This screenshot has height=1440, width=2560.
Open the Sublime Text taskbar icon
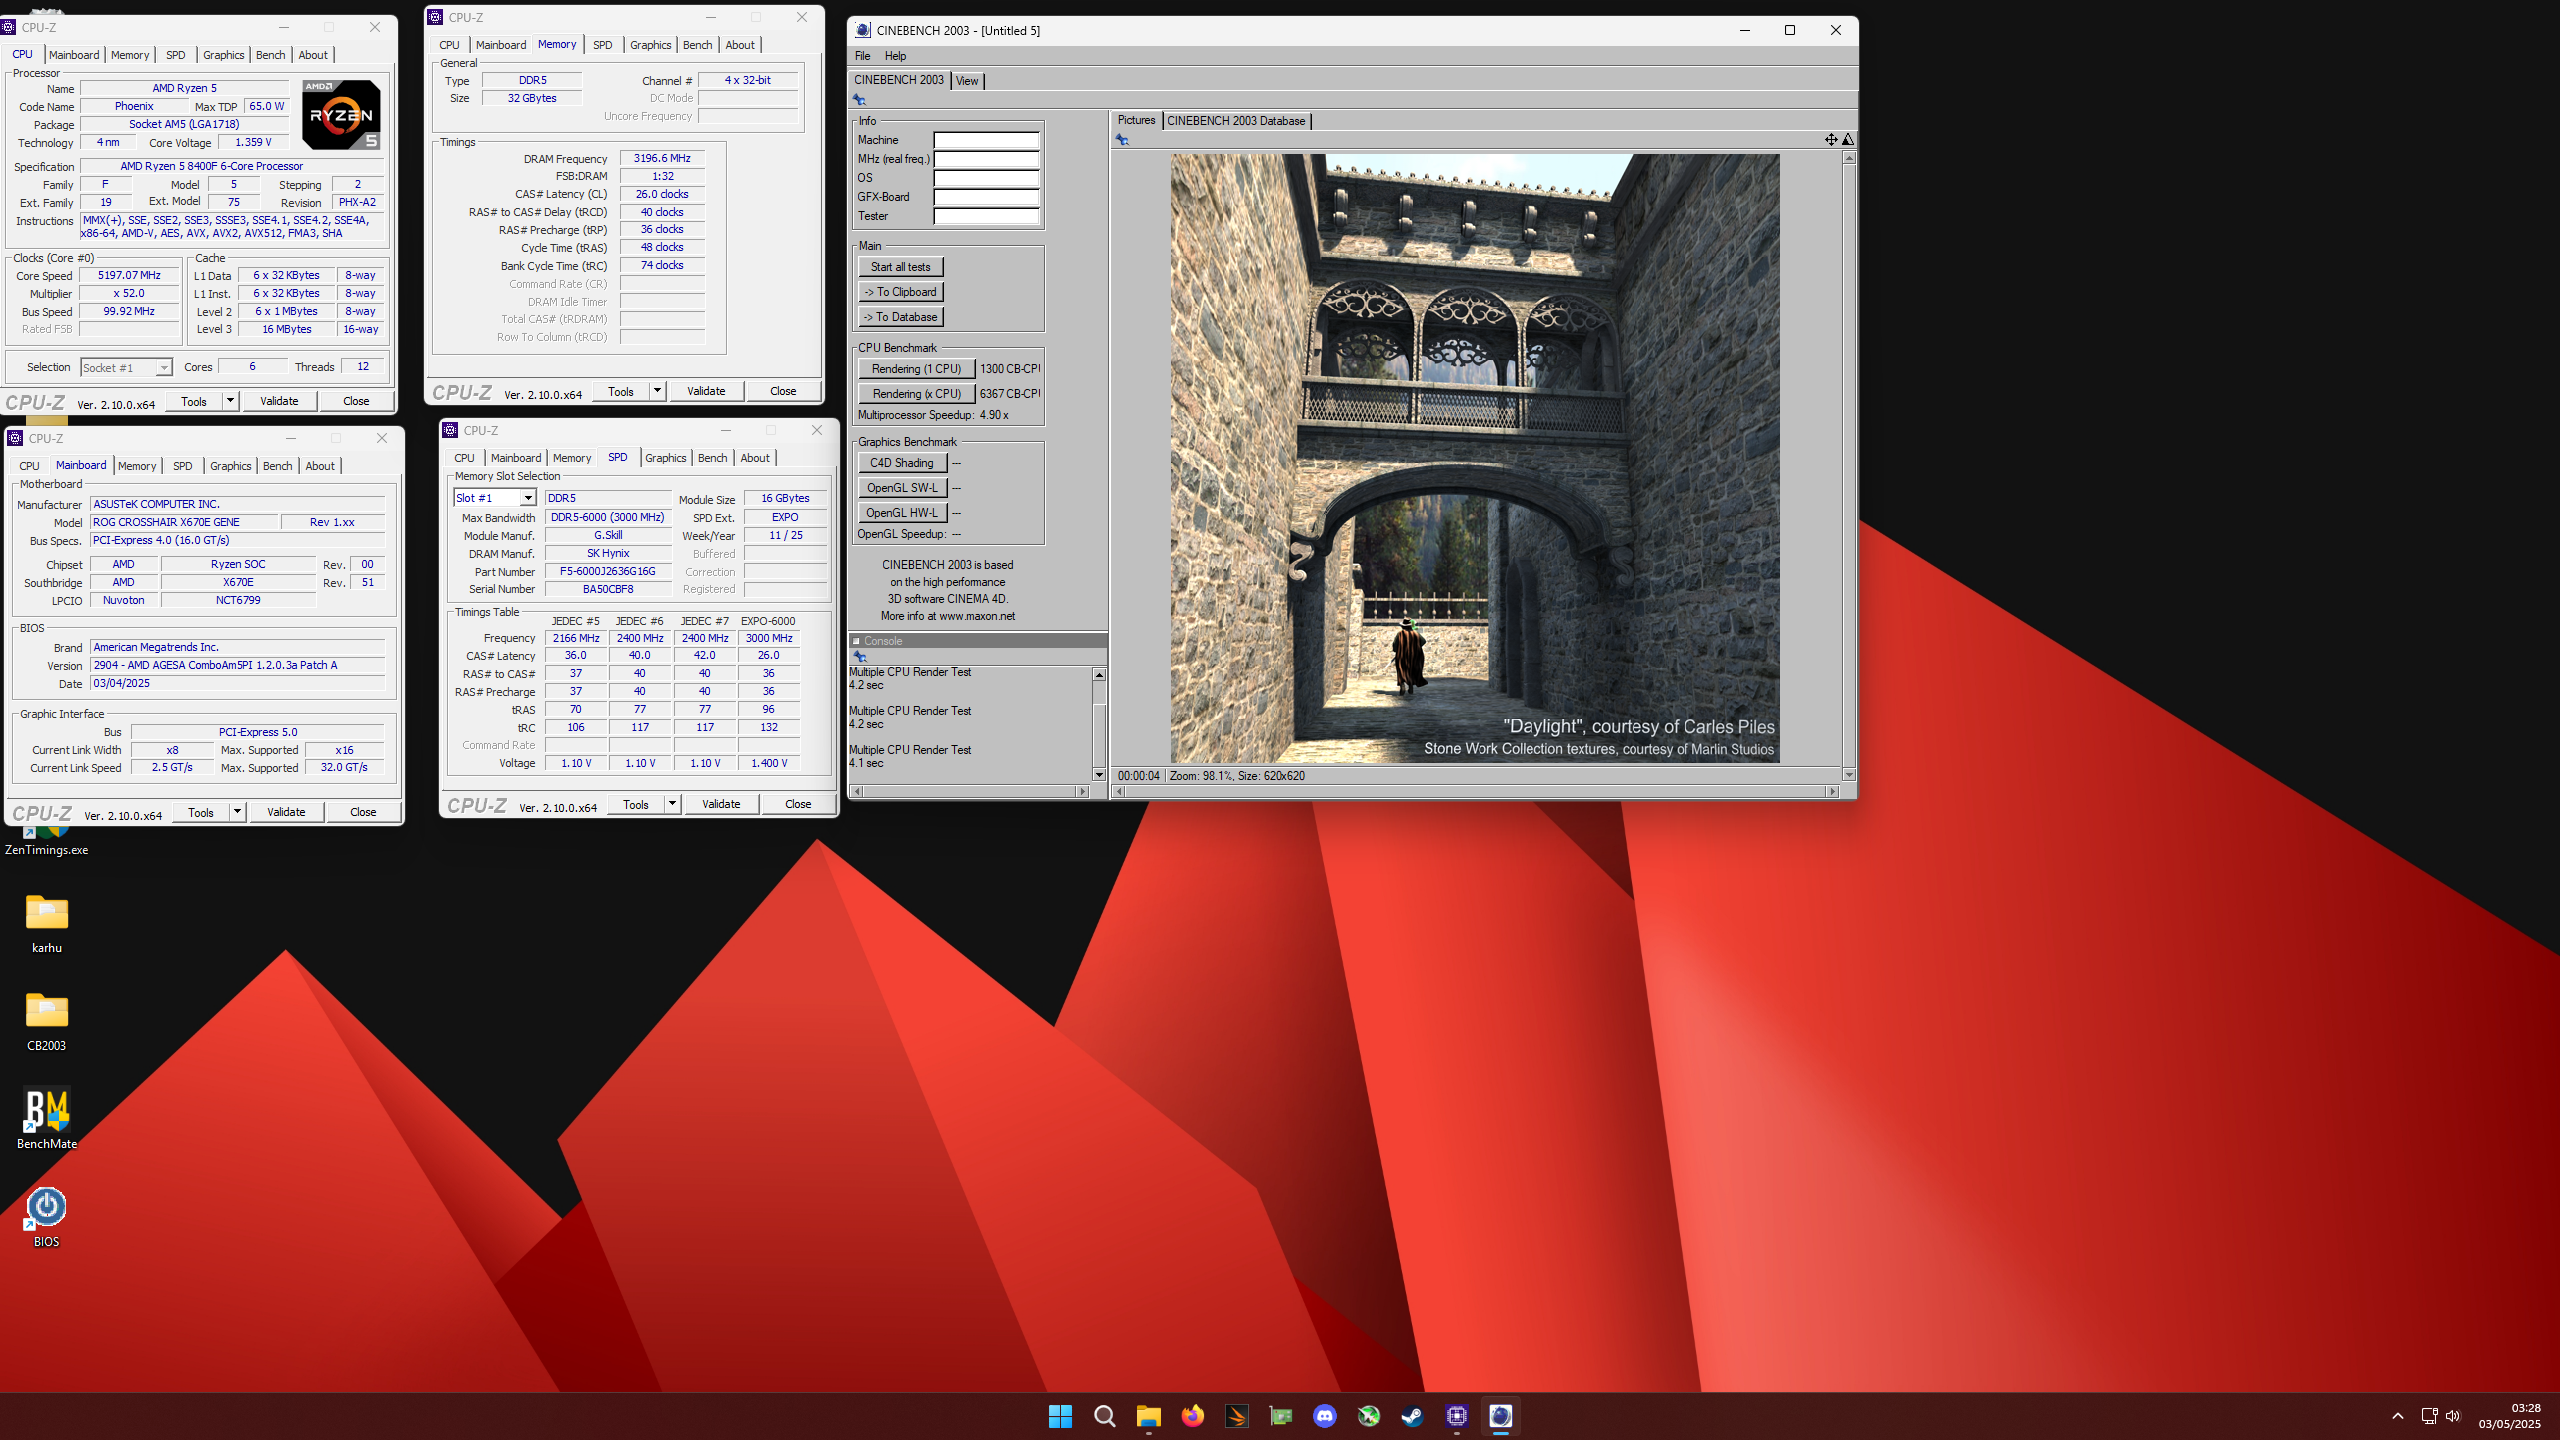pyautogui.click(x=1236, y=1416)
